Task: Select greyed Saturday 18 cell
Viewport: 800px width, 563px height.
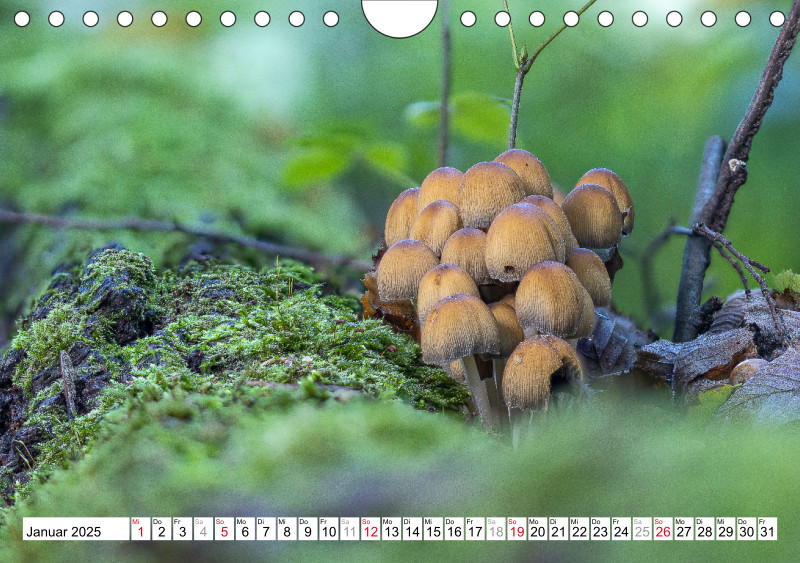Action: tap(496, 529)
